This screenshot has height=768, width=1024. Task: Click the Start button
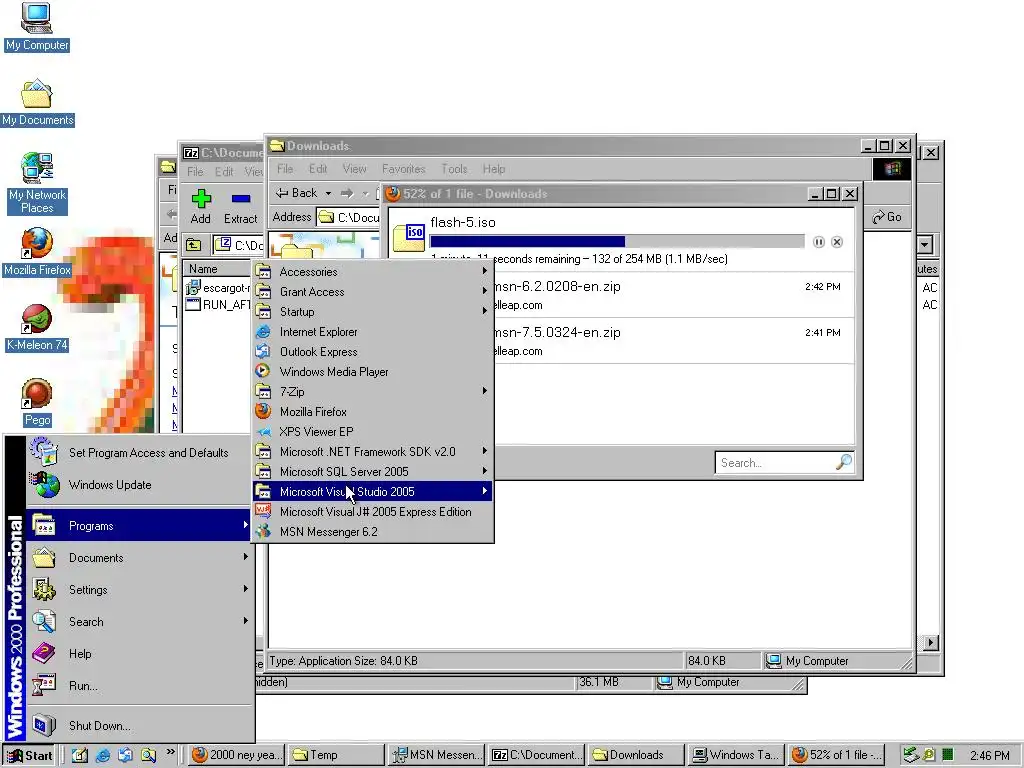[29, 756]
